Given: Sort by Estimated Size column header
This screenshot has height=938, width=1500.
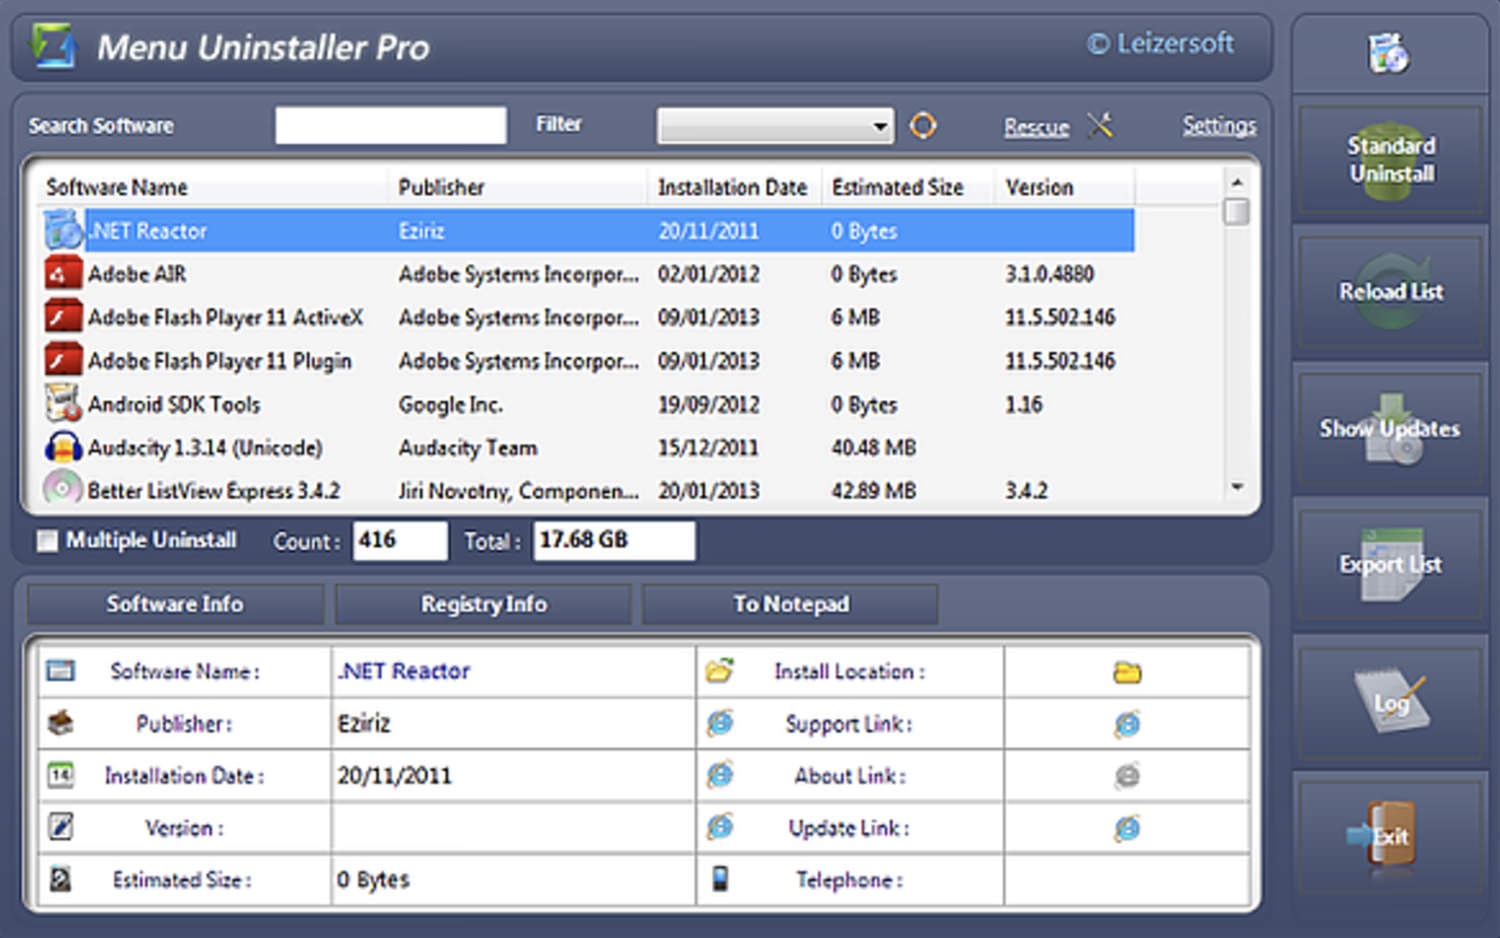Looking at the screenshot, I should [x=907, y=187].
